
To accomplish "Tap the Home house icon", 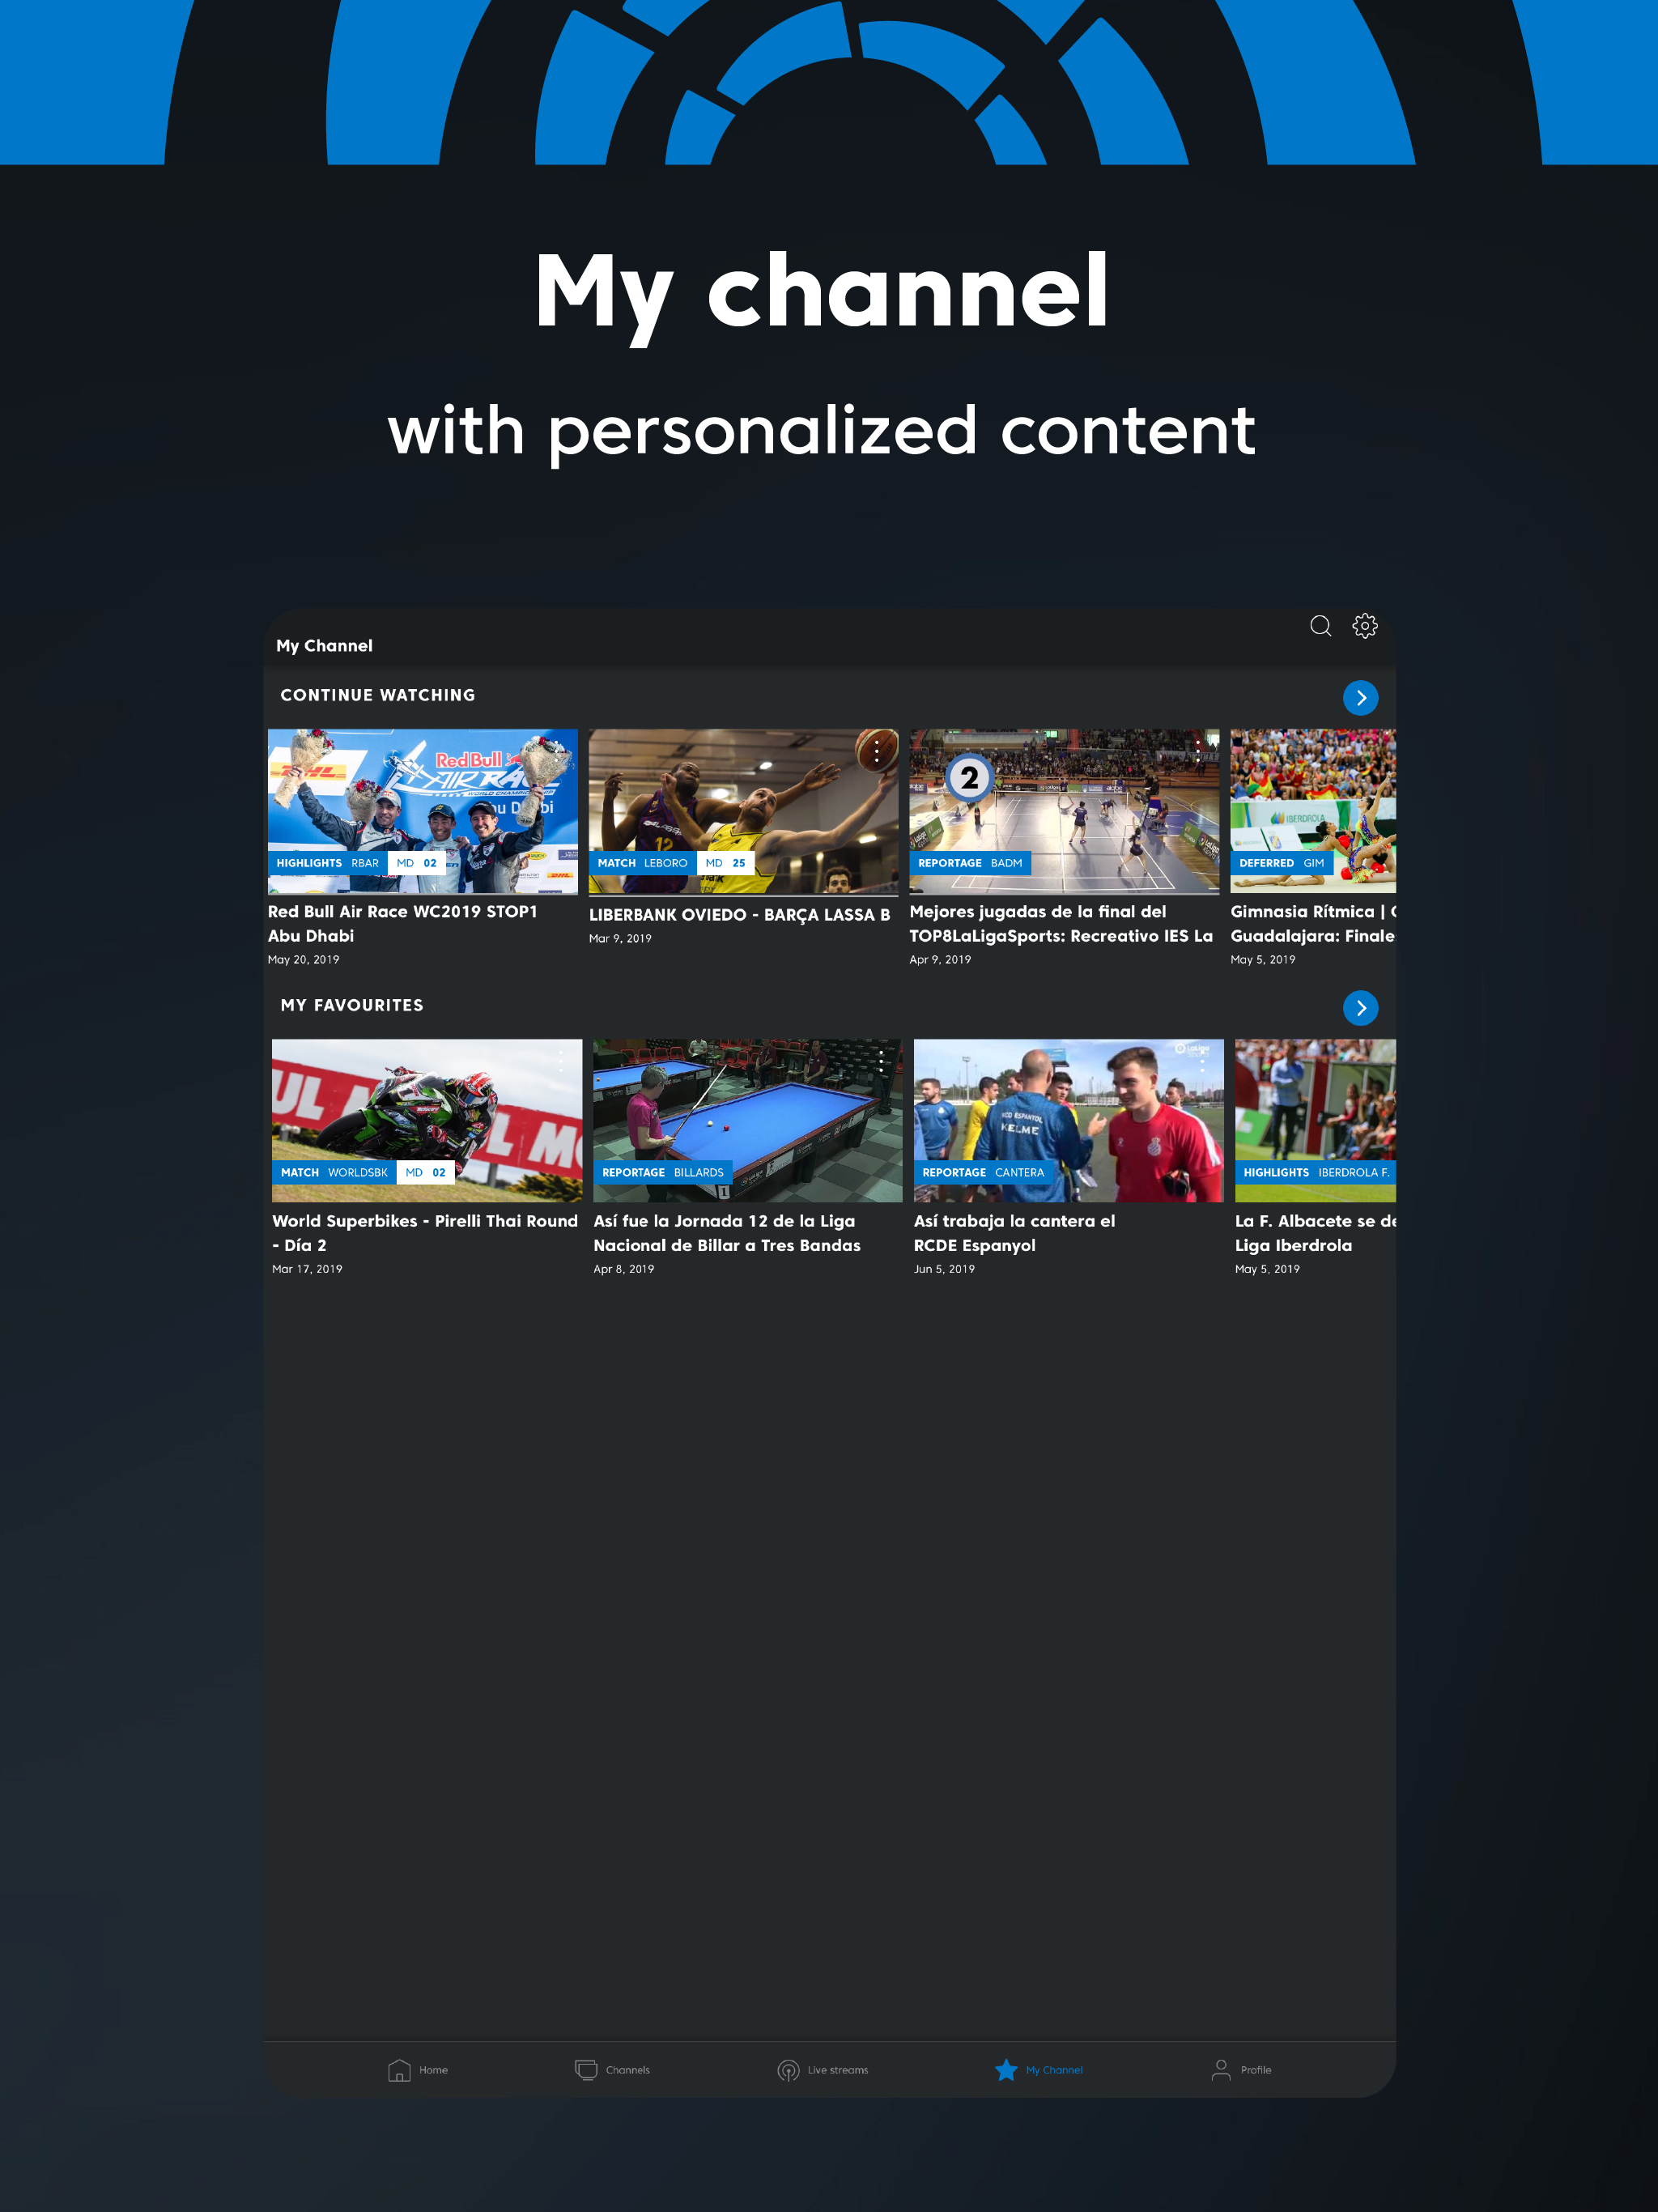I will click(399, 2070).
